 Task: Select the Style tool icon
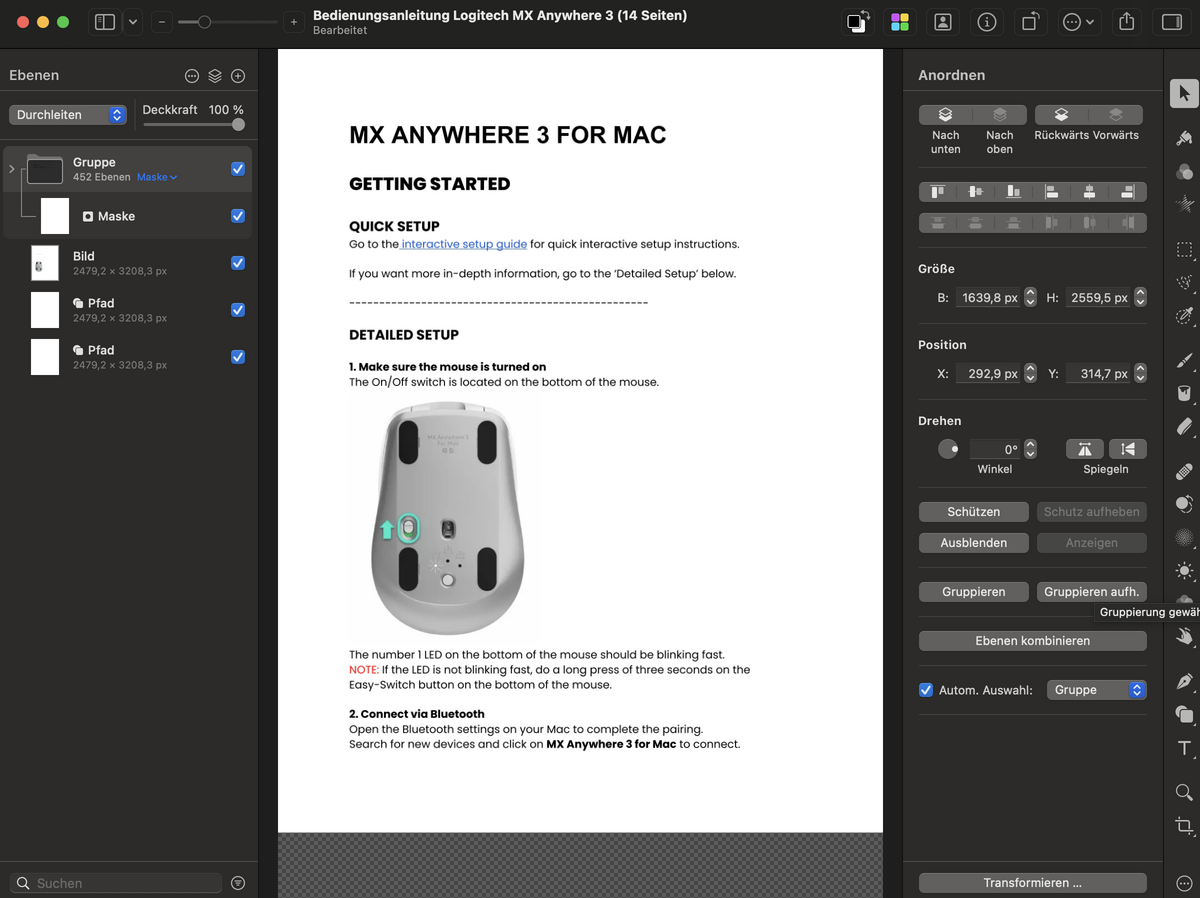1184,138
